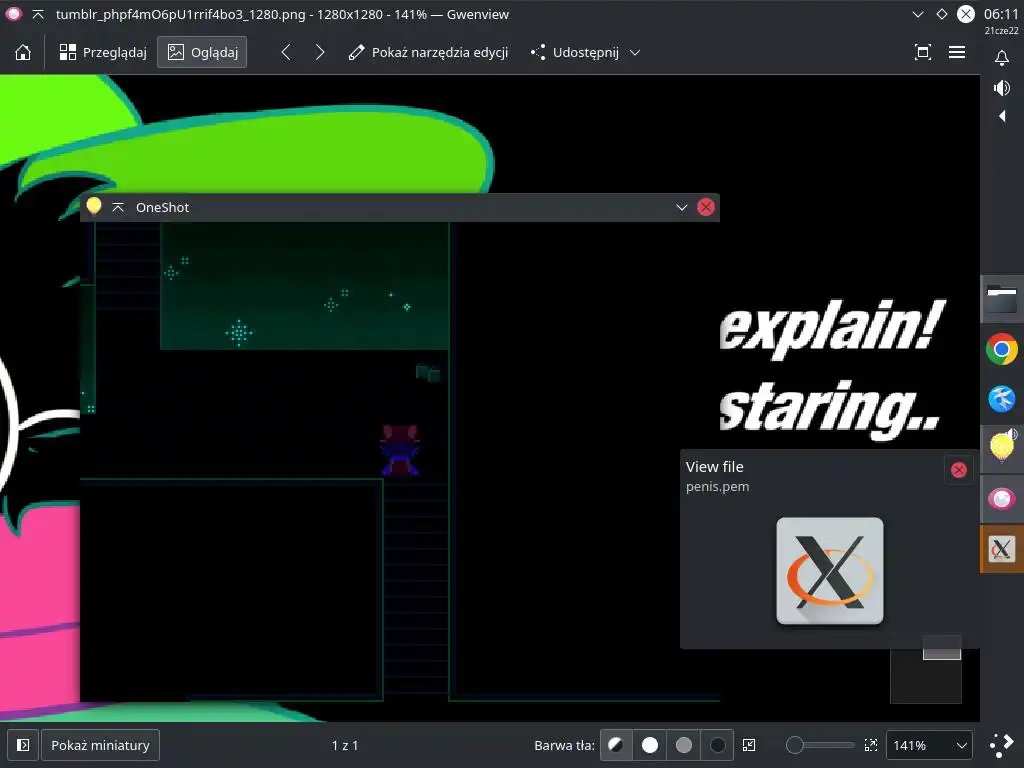
Task: Click Pokaż miniatury button
Action: [101, 745]
